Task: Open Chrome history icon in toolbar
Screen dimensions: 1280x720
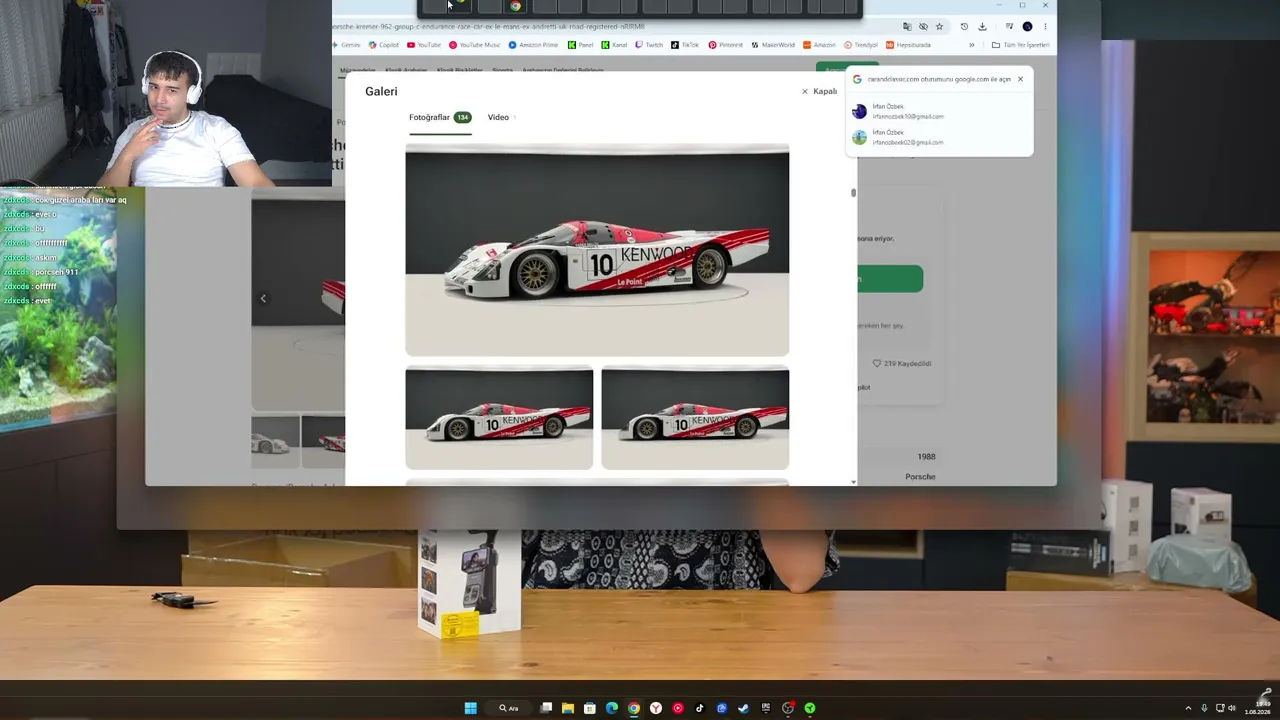Action: click(964, 27)
